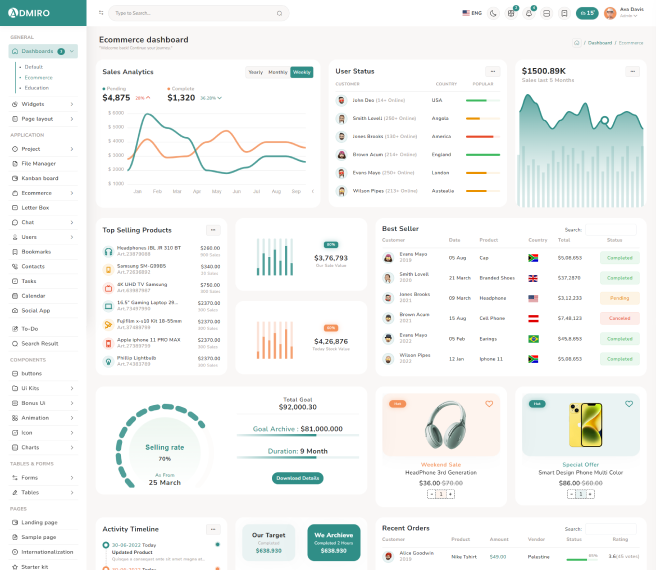Favorite the HeadPhone 3rd Generation heart
The image size is (656, 570).
point(489,404)
